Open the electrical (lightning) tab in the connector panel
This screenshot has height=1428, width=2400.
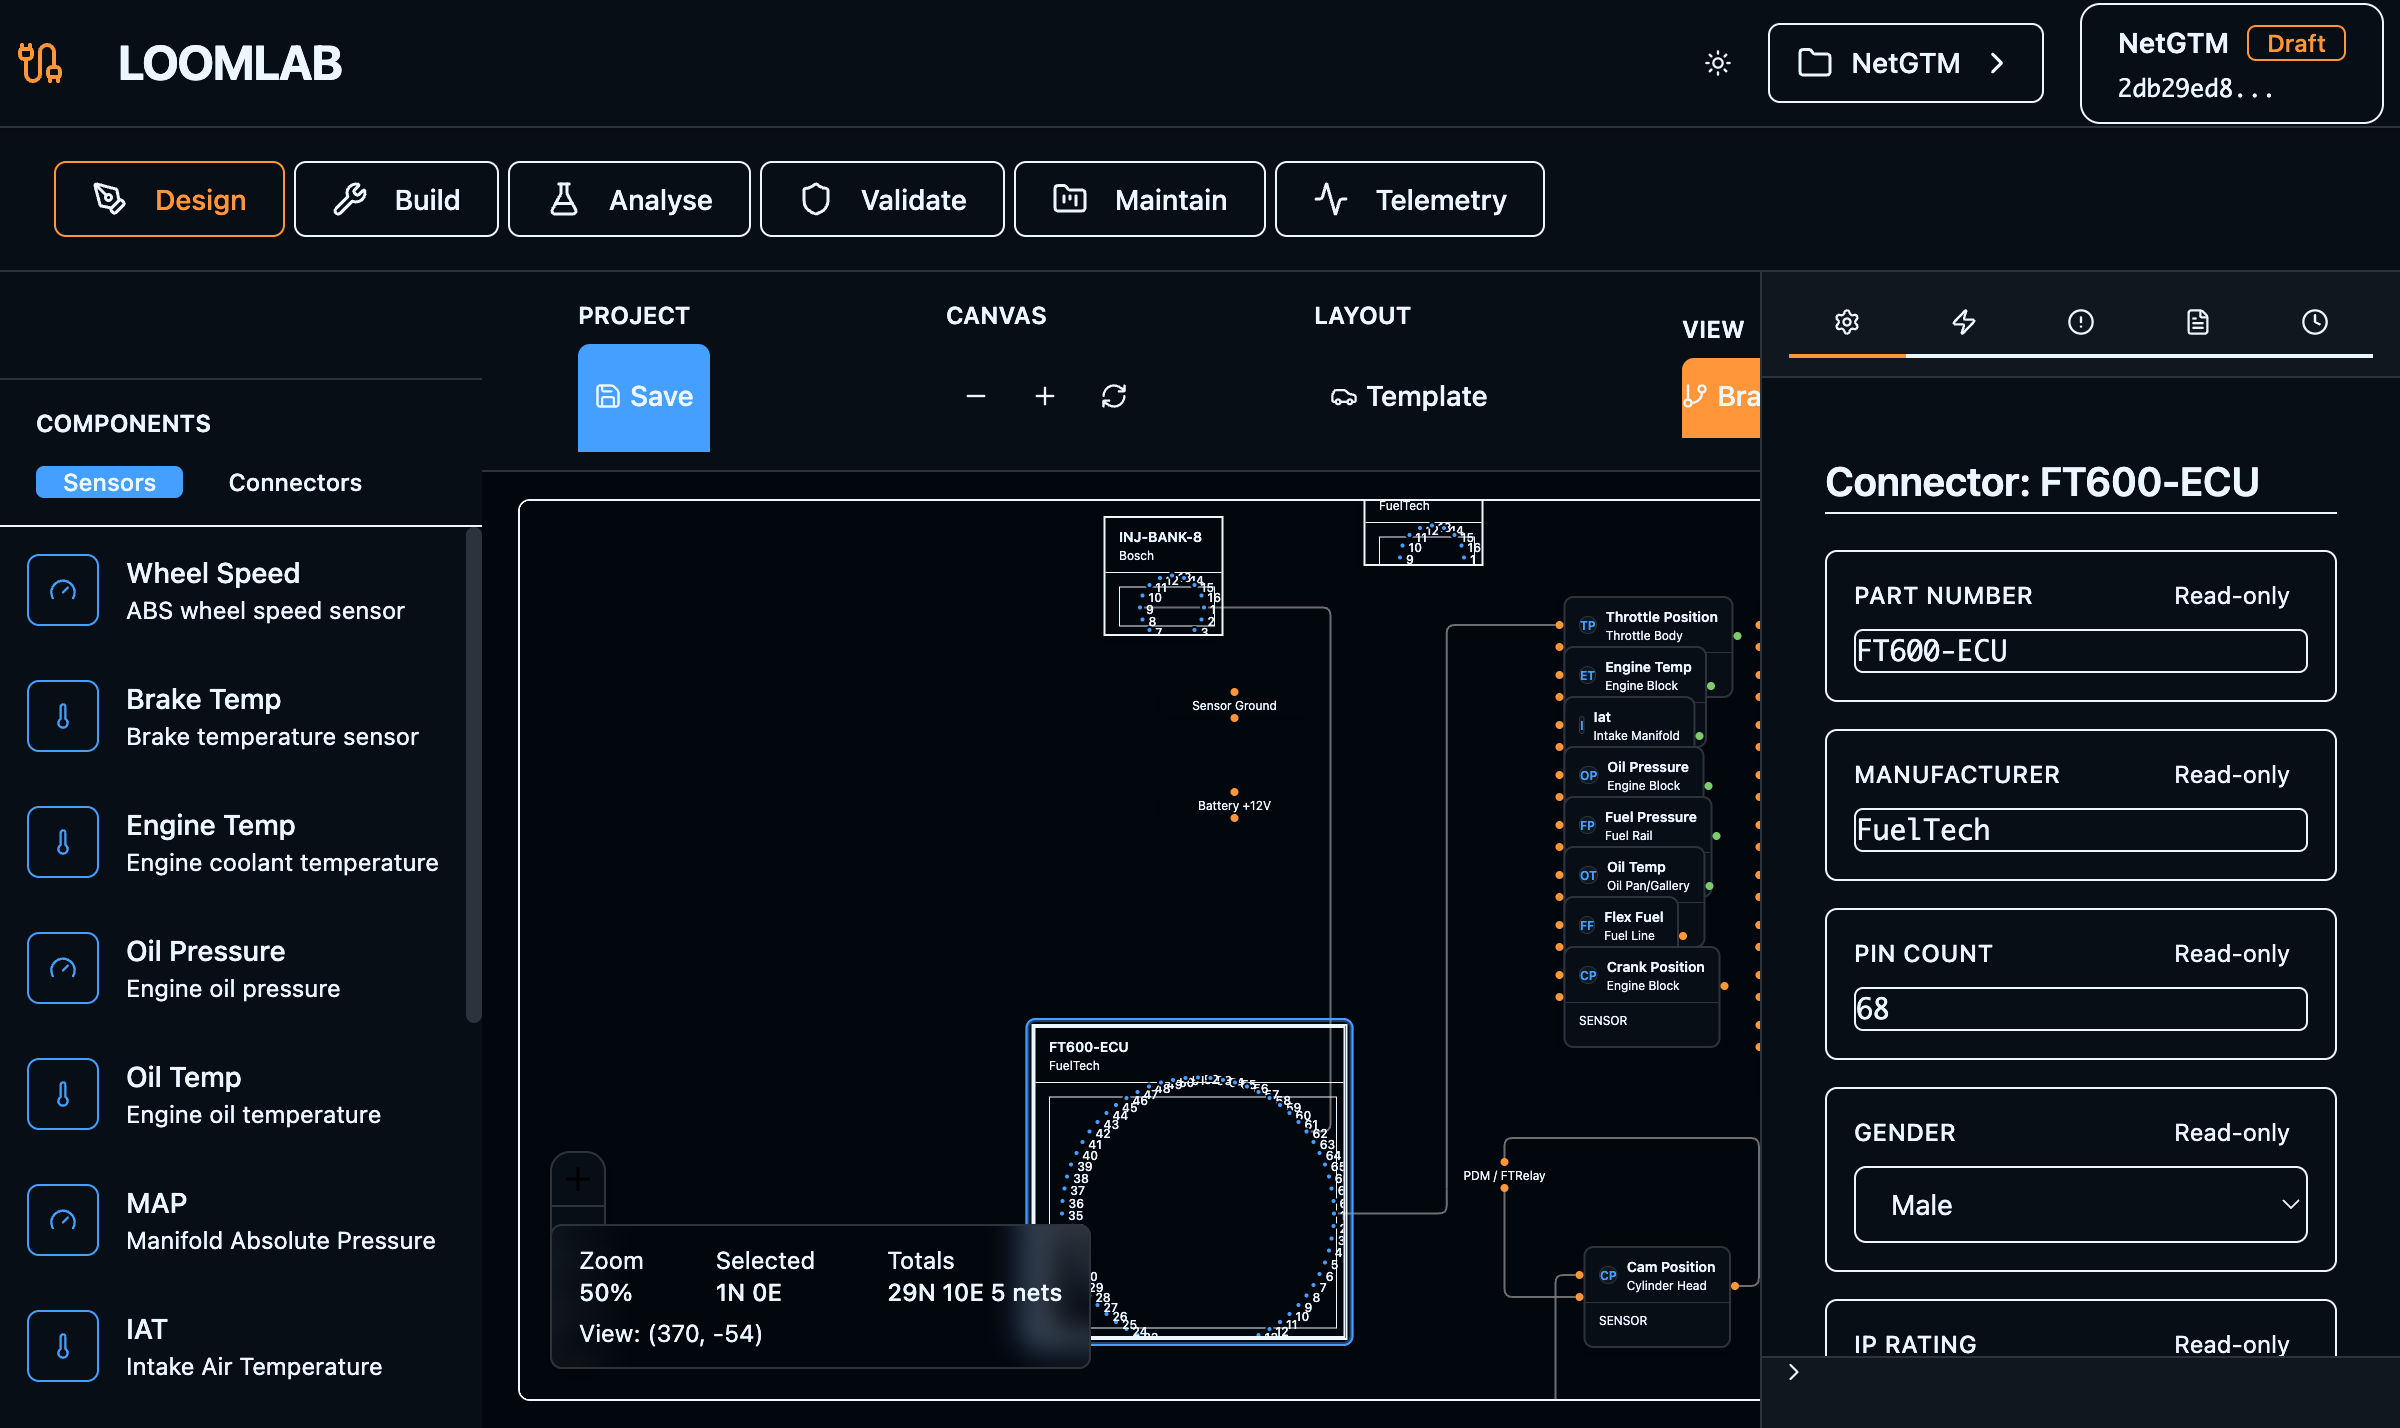coord(1963,322)
